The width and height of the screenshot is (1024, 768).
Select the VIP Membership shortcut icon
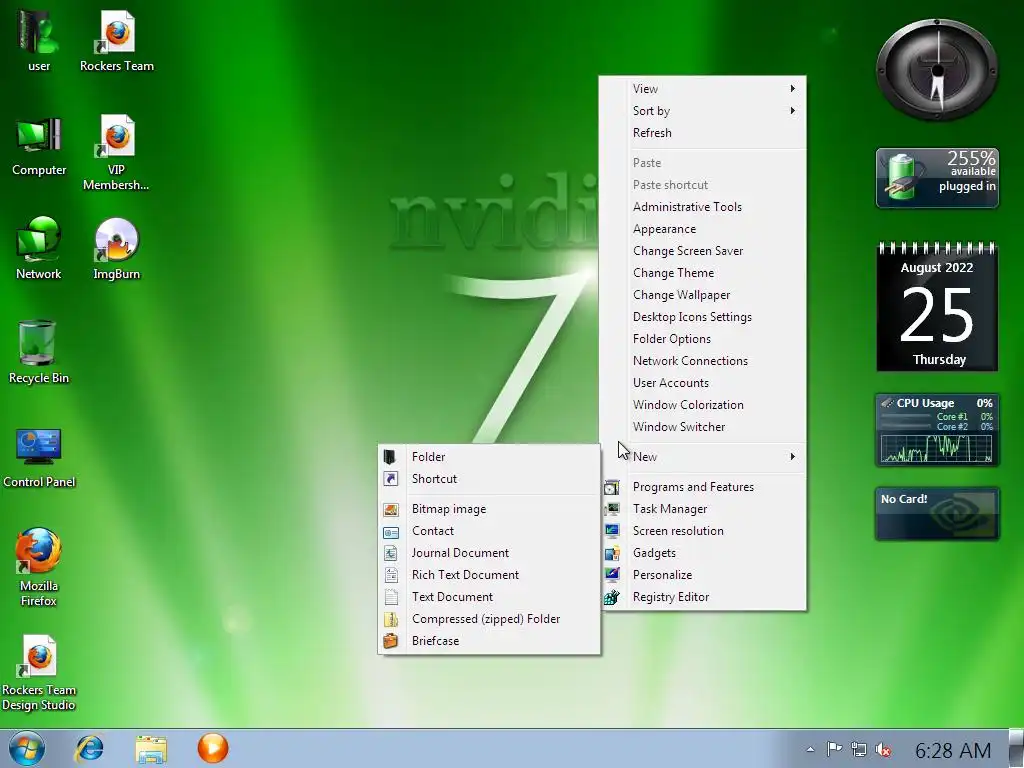coord(116,153)
